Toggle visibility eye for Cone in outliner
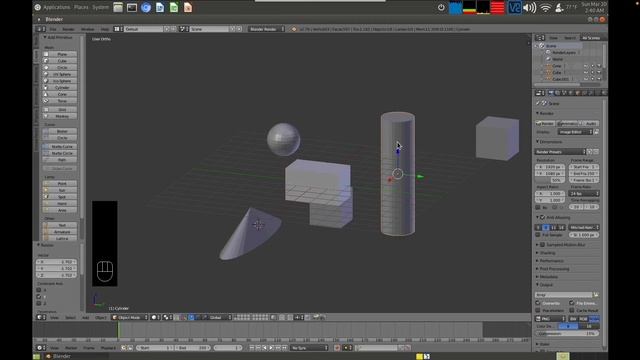Image resolution: width=640 pixels, height=360 pixels. [586, 66]
